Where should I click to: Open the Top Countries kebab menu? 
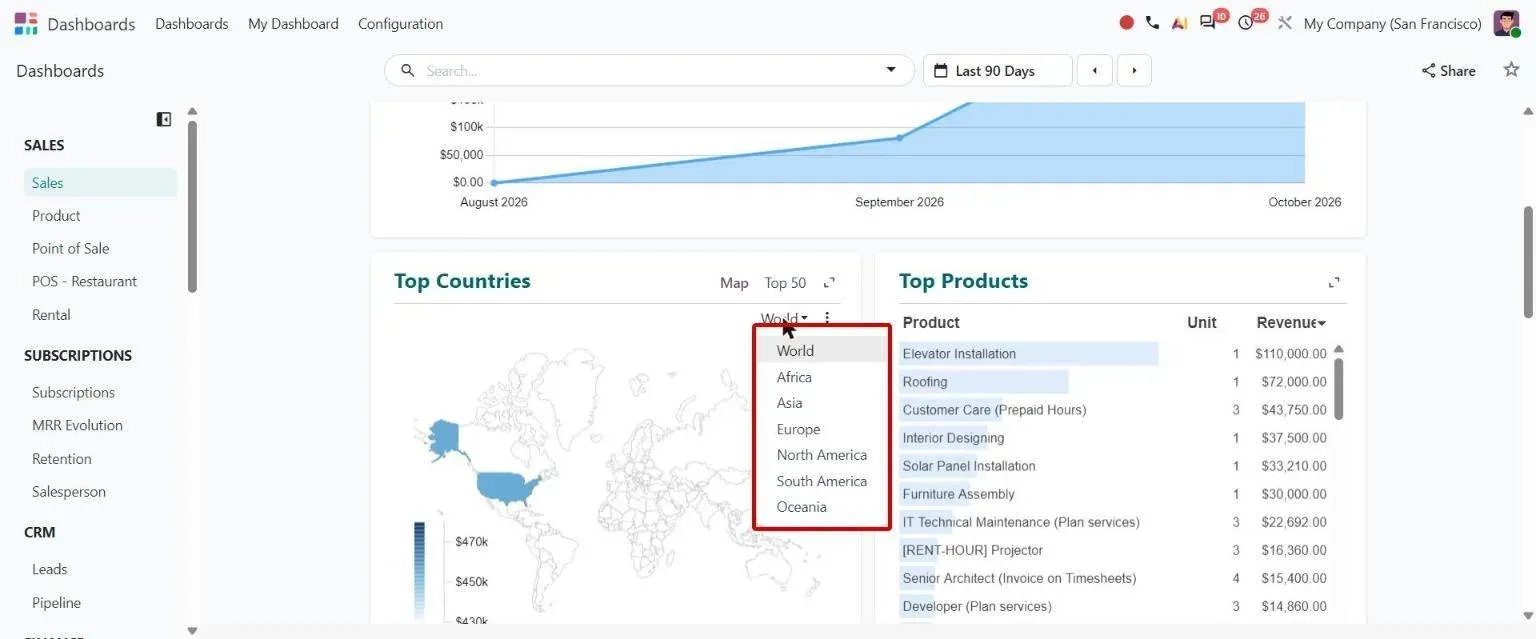[827, 318]
